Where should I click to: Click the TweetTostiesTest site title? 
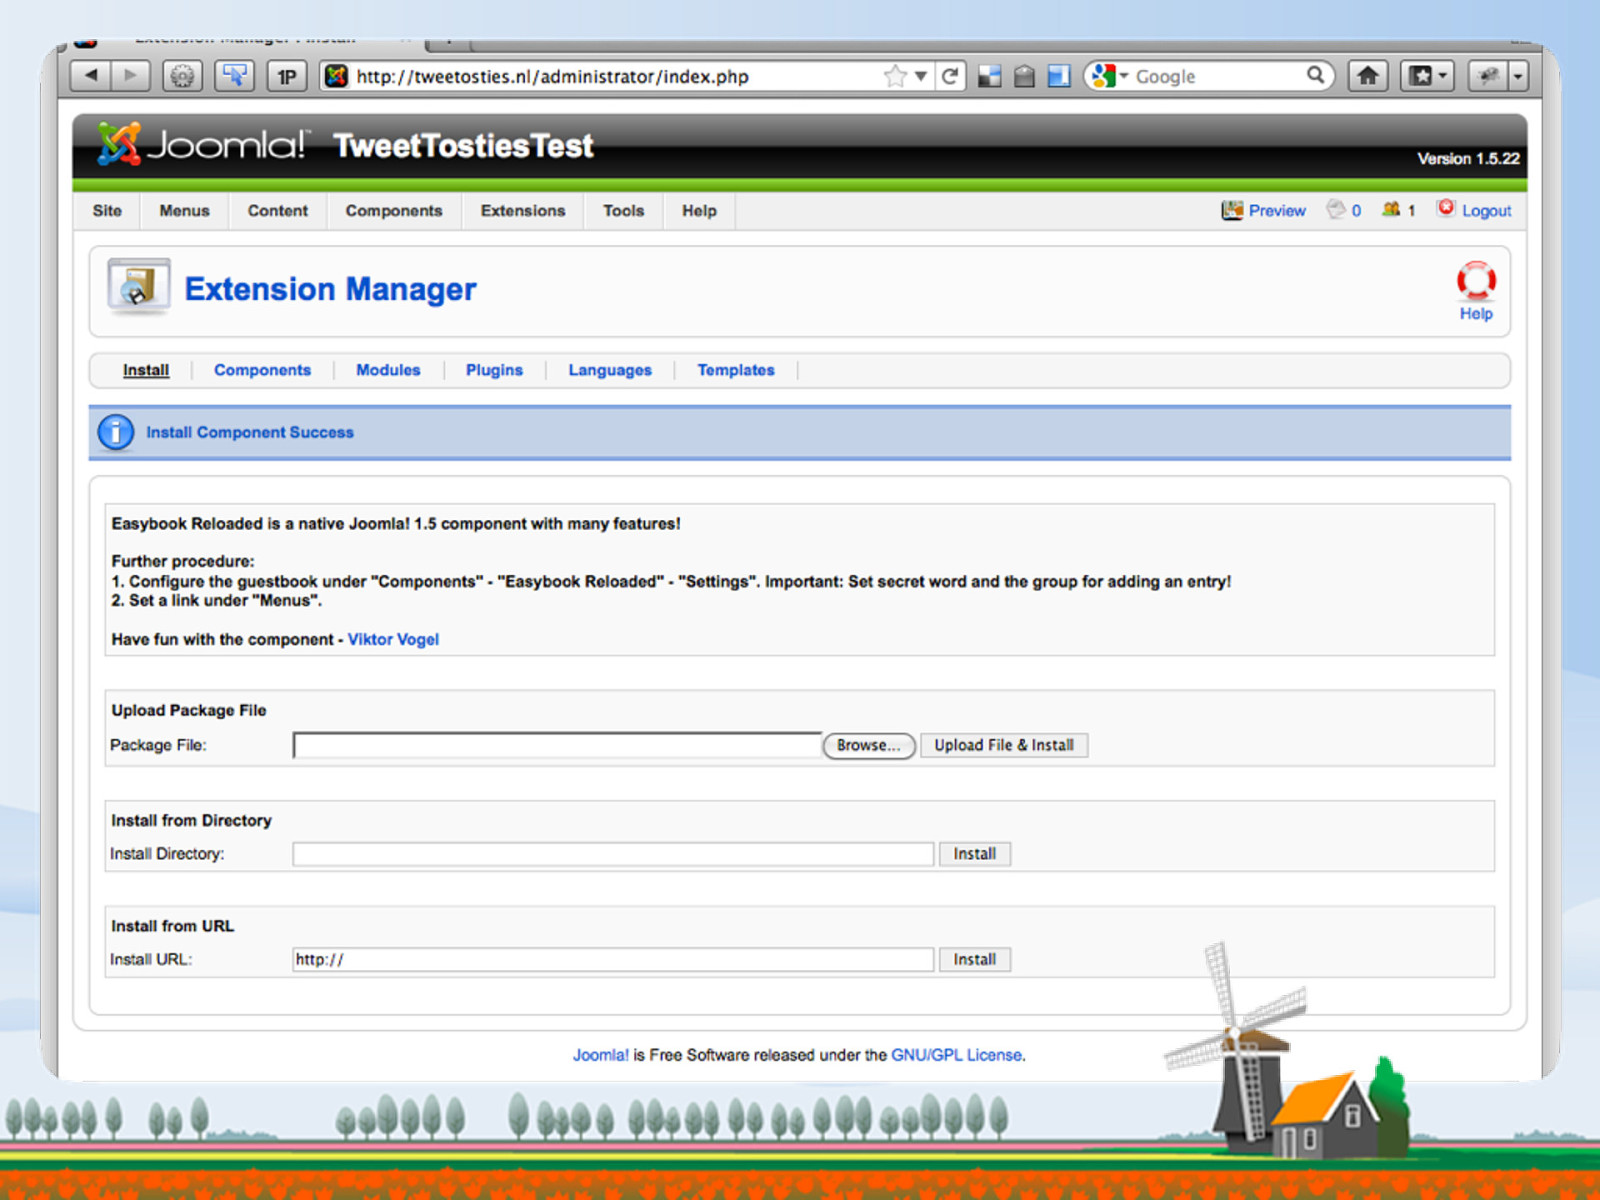pos(463,146)
